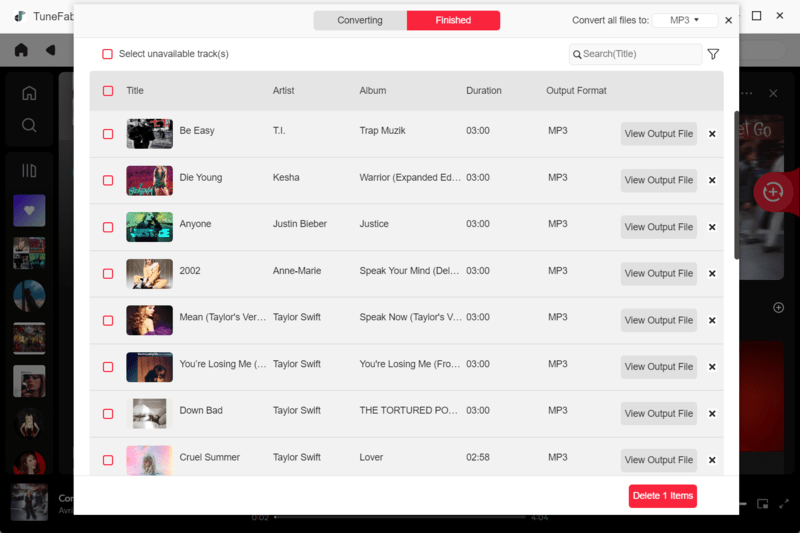800x533 pixels.
Task: Click the small plus circle icon at right
Action: point(779,308)
